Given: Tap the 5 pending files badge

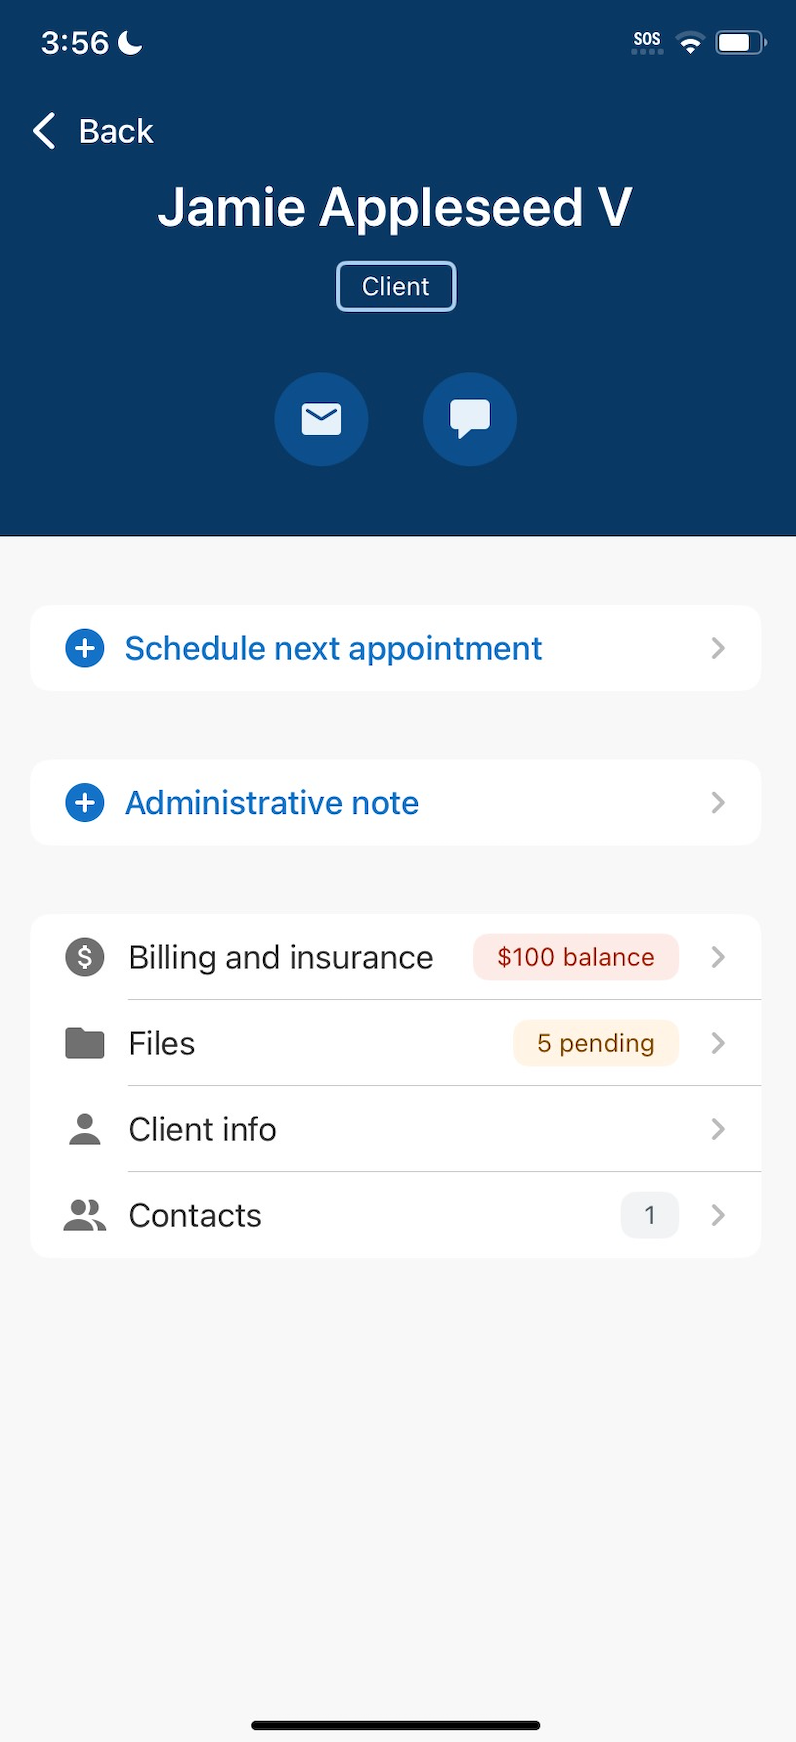Looking at the screenshot, I should (596, 1043).
